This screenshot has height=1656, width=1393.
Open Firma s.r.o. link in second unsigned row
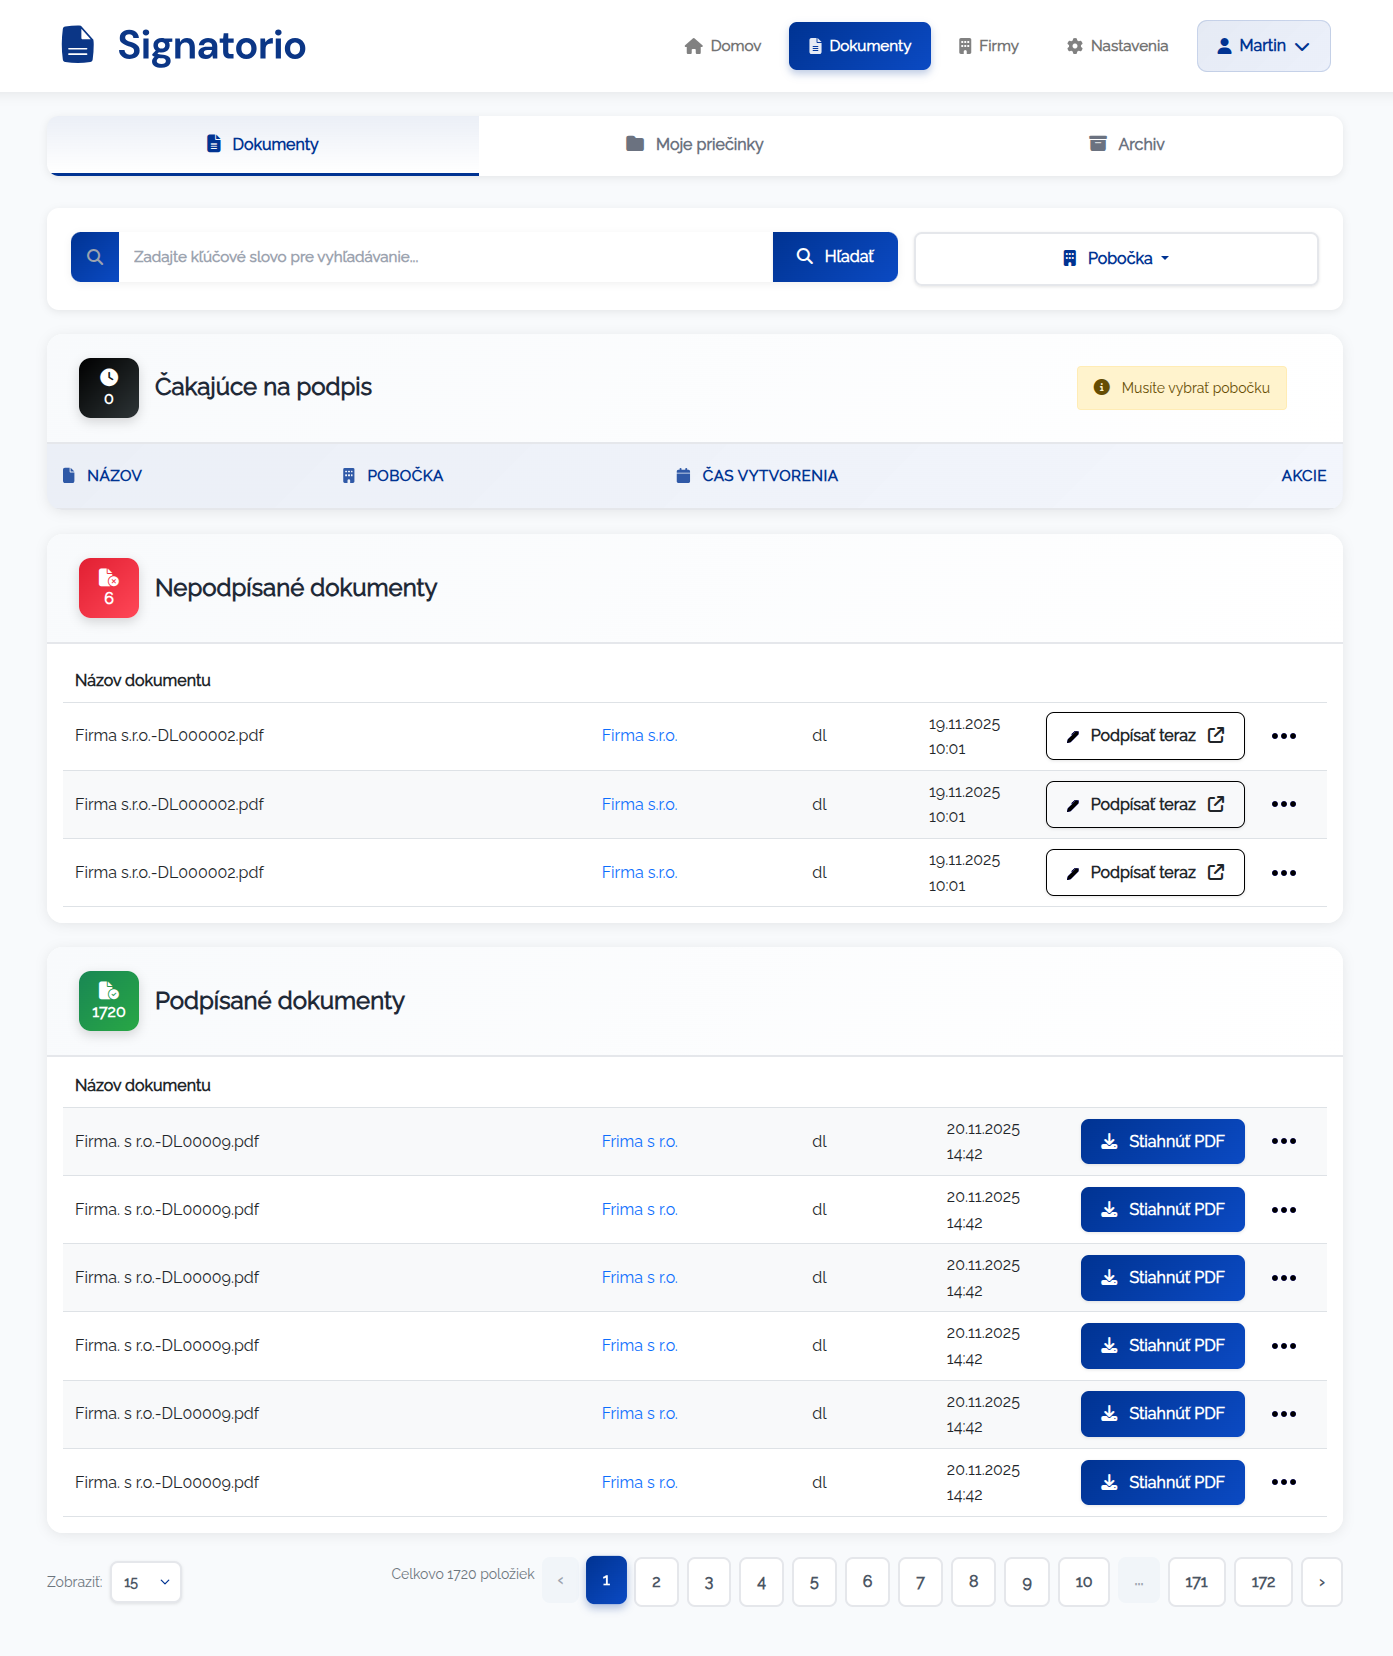pos(640,804)
